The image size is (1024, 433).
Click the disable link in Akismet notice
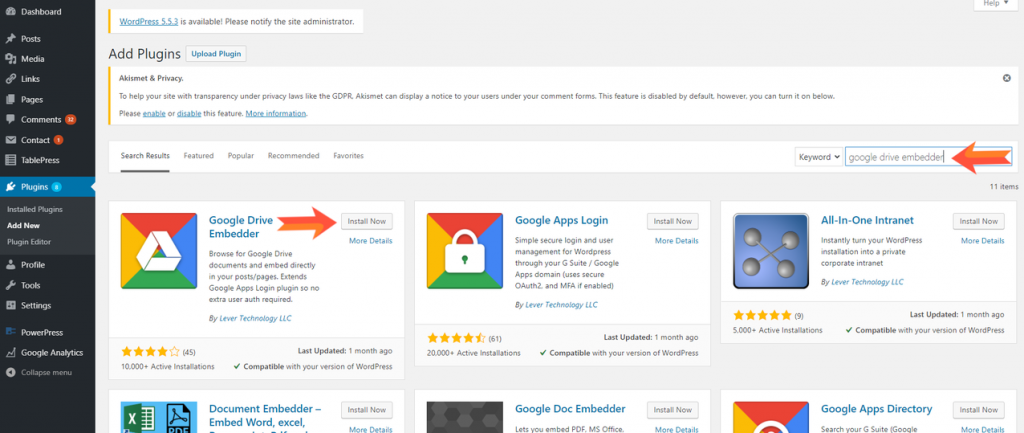189,113
